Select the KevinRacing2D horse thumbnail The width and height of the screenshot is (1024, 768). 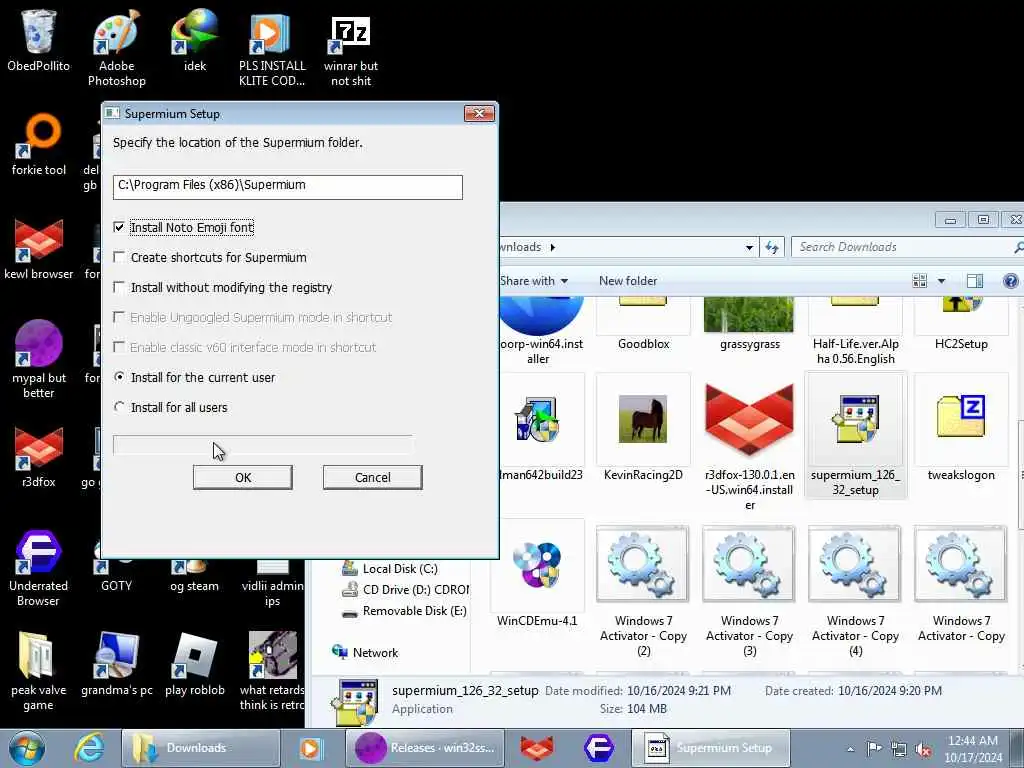pos(643,428)
